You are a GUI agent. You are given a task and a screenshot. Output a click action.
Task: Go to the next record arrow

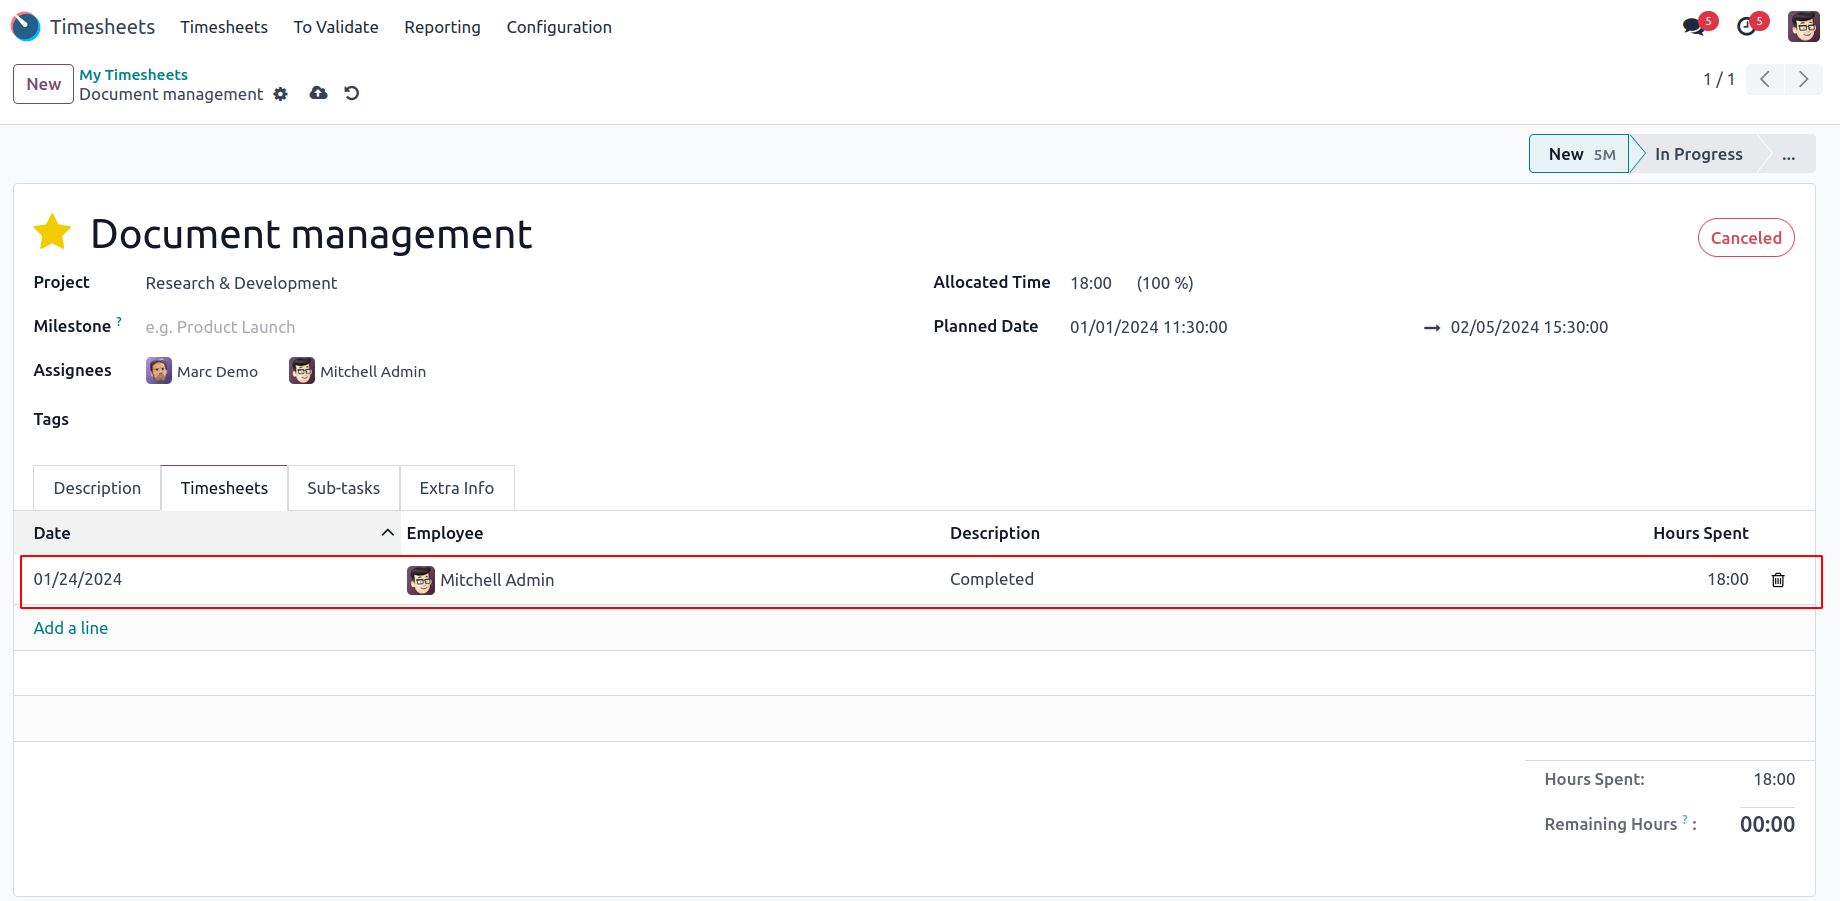click(1803, 79)
